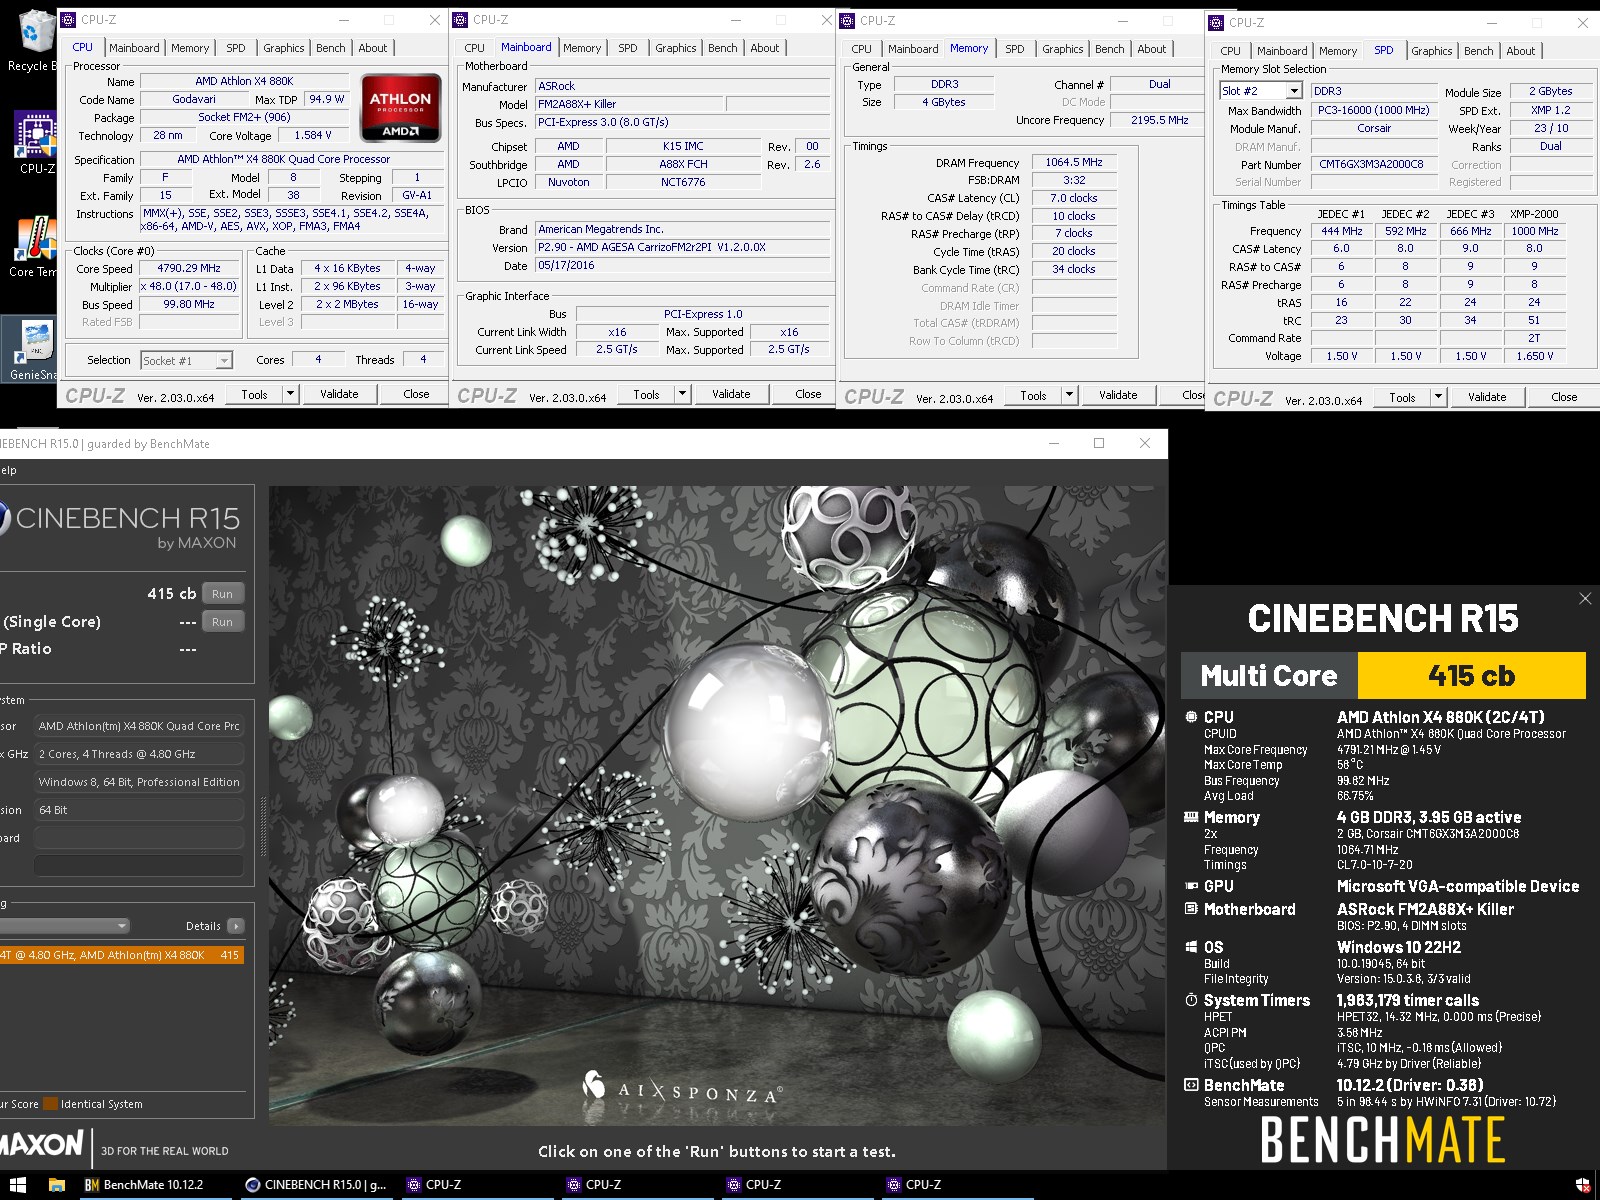Viewport: 1600px width, 1200px height.
Task: Click the Windows Start button
Action: pyautogui.click(x=17, y=1185)
